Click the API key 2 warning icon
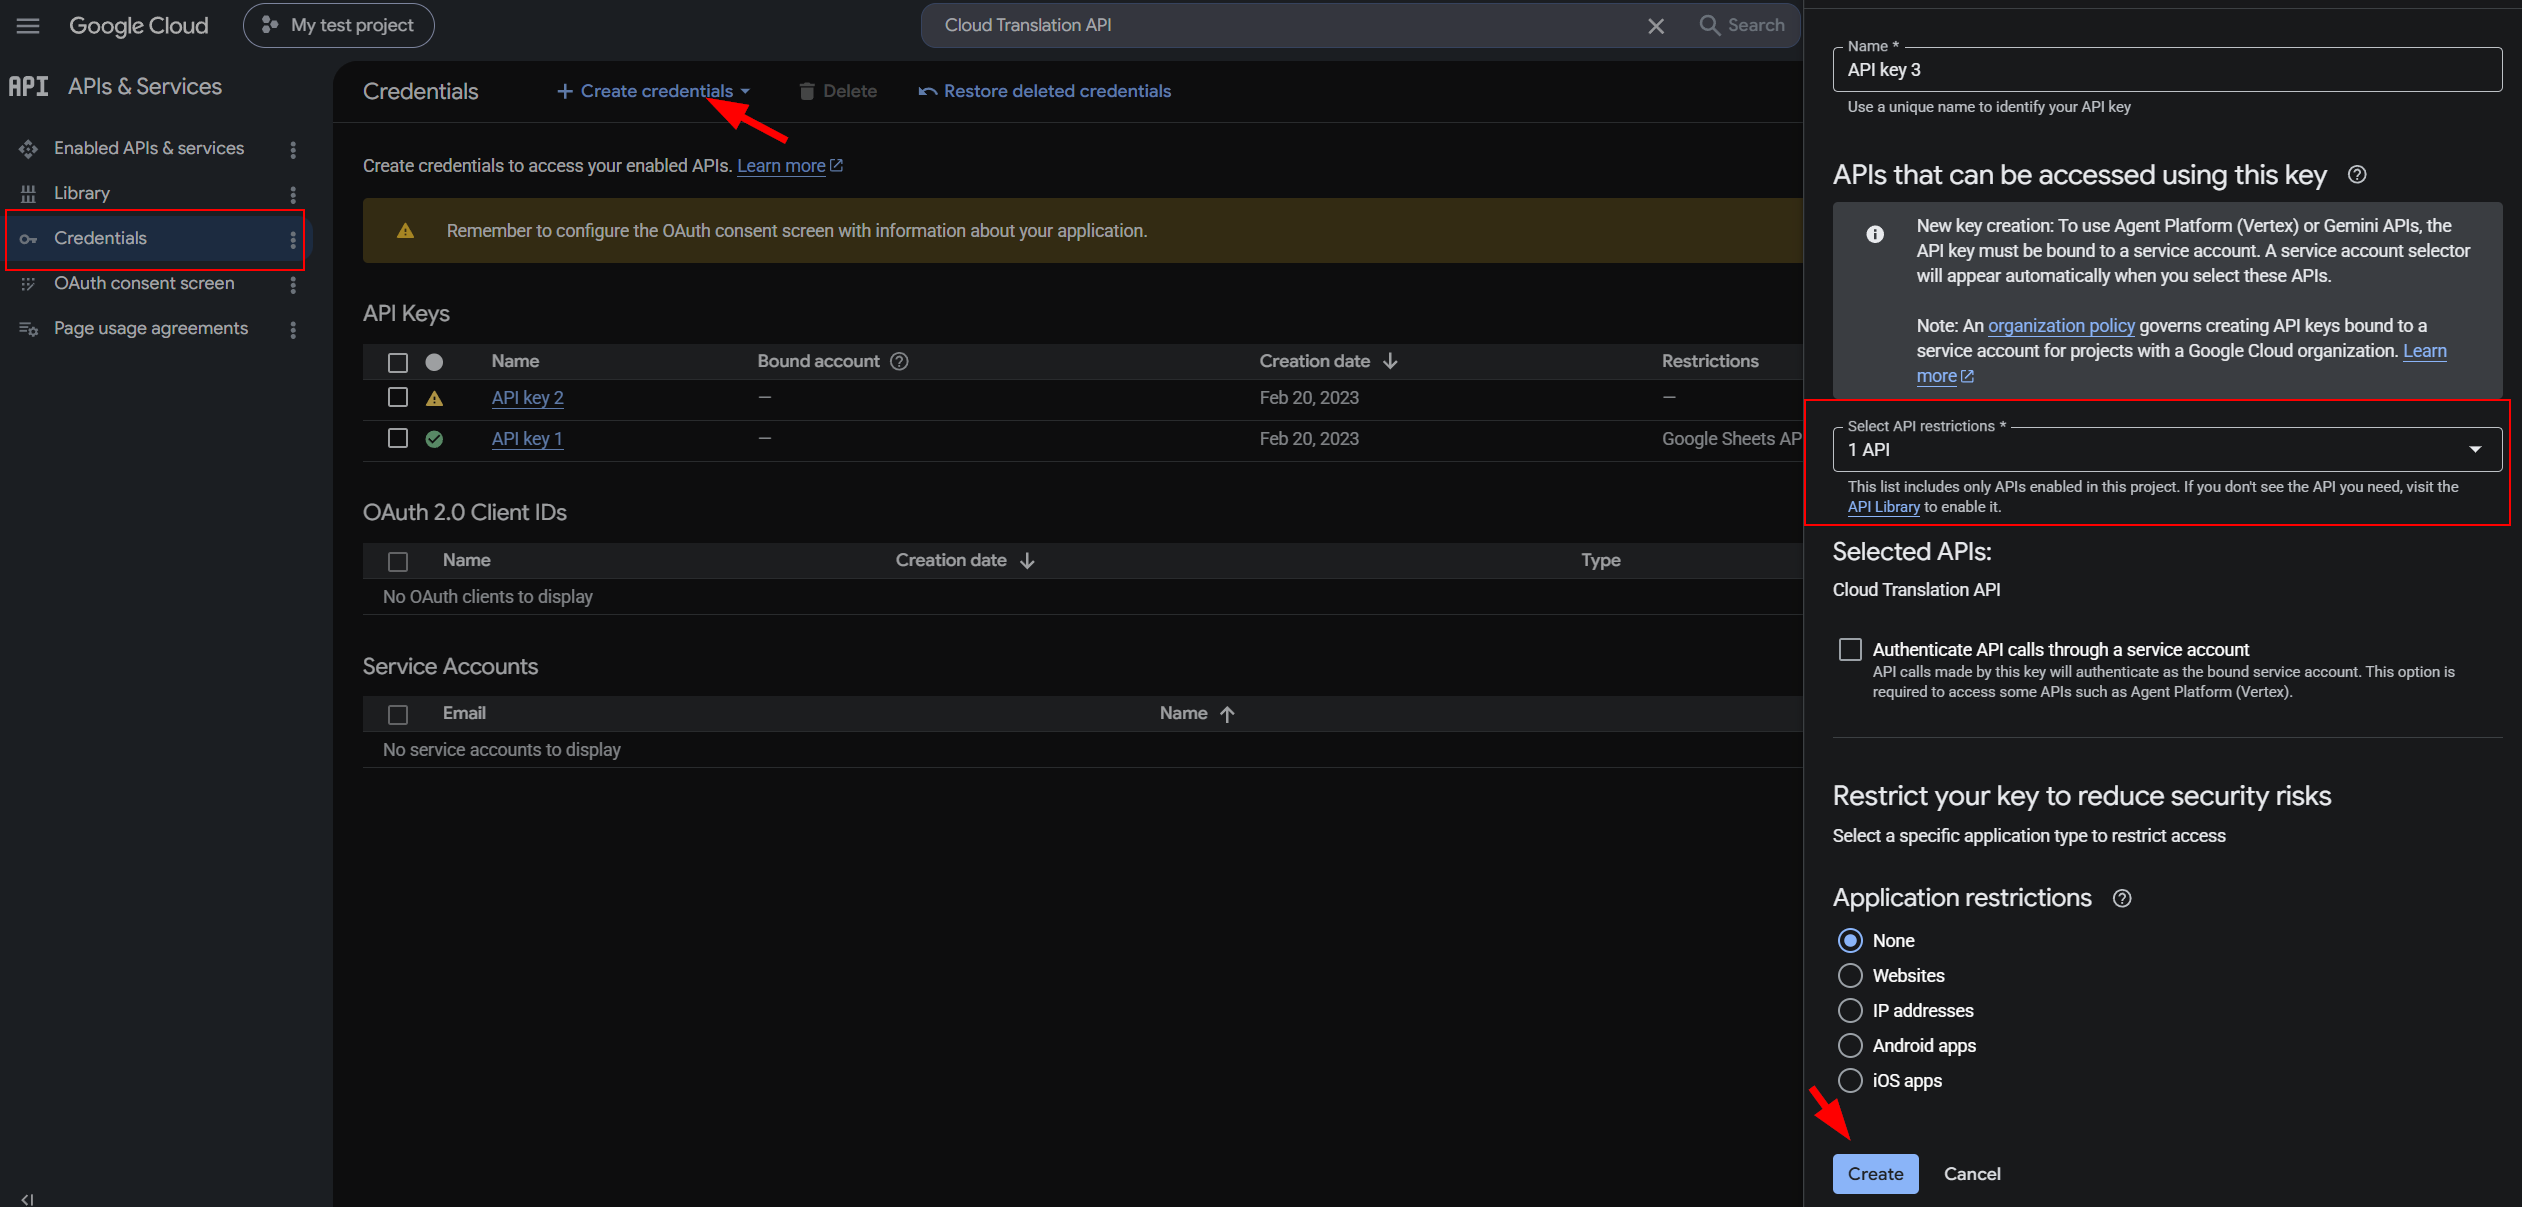The image size is (2522, 1207). [x=434, y=398]
